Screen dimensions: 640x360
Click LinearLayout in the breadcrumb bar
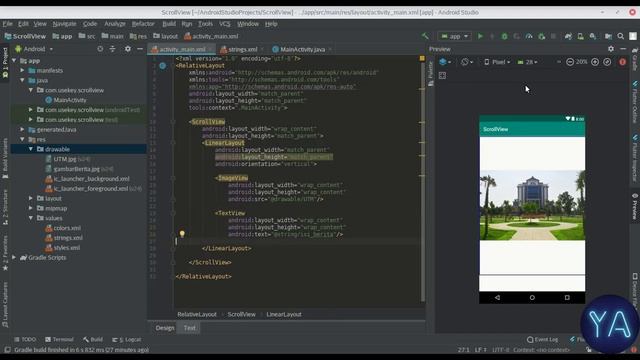pos(284,314)
